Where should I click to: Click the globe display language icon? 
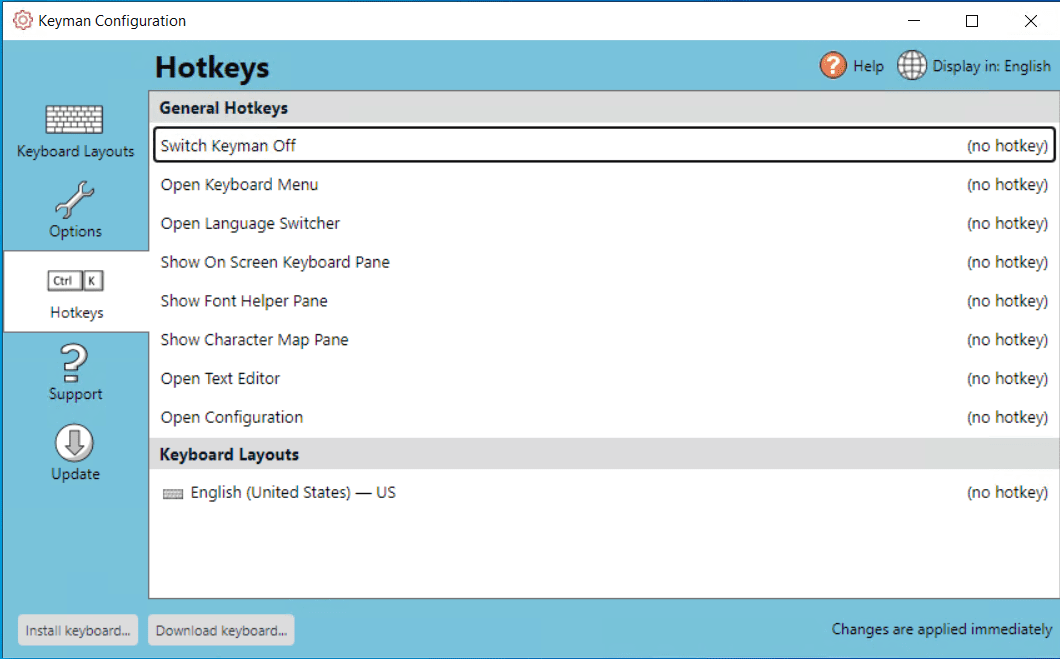click(x=911, y=66)
